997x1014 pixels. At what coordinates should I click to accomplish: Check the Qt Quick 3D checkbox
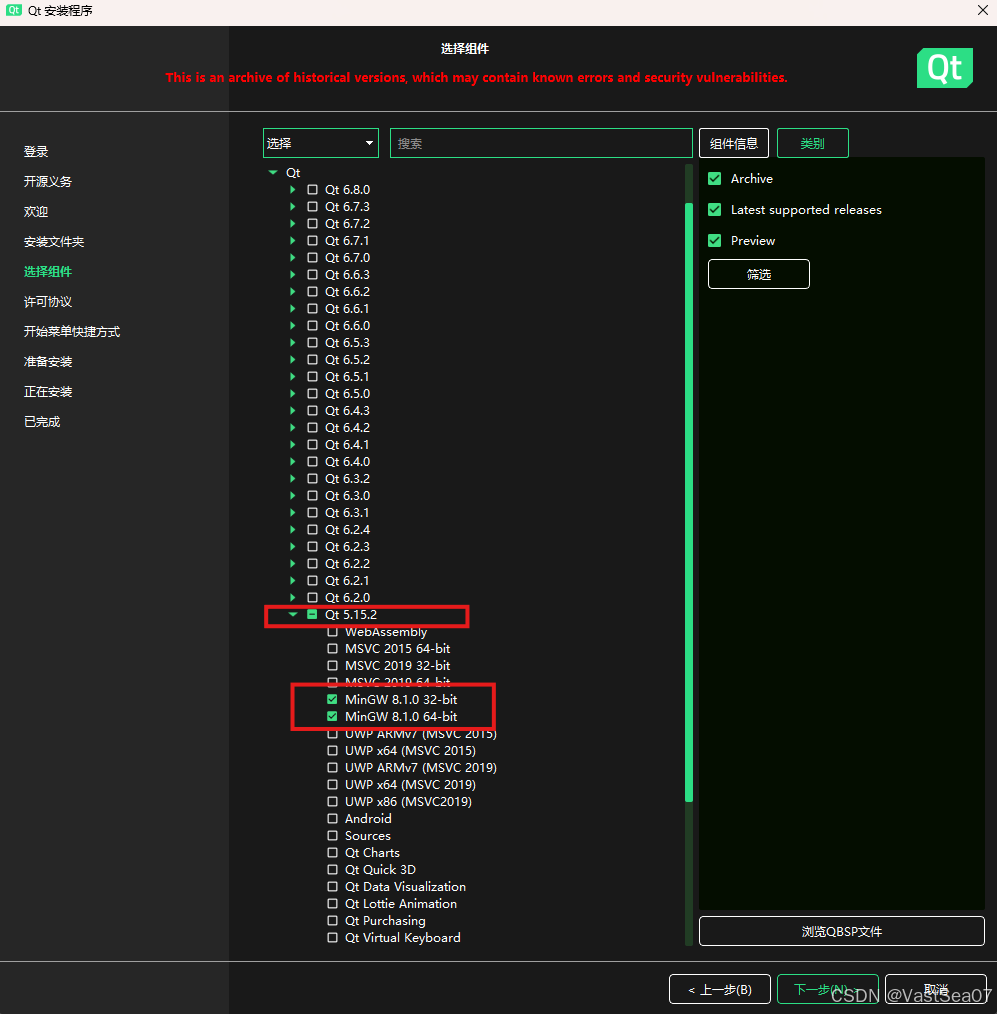click(332, 870)
